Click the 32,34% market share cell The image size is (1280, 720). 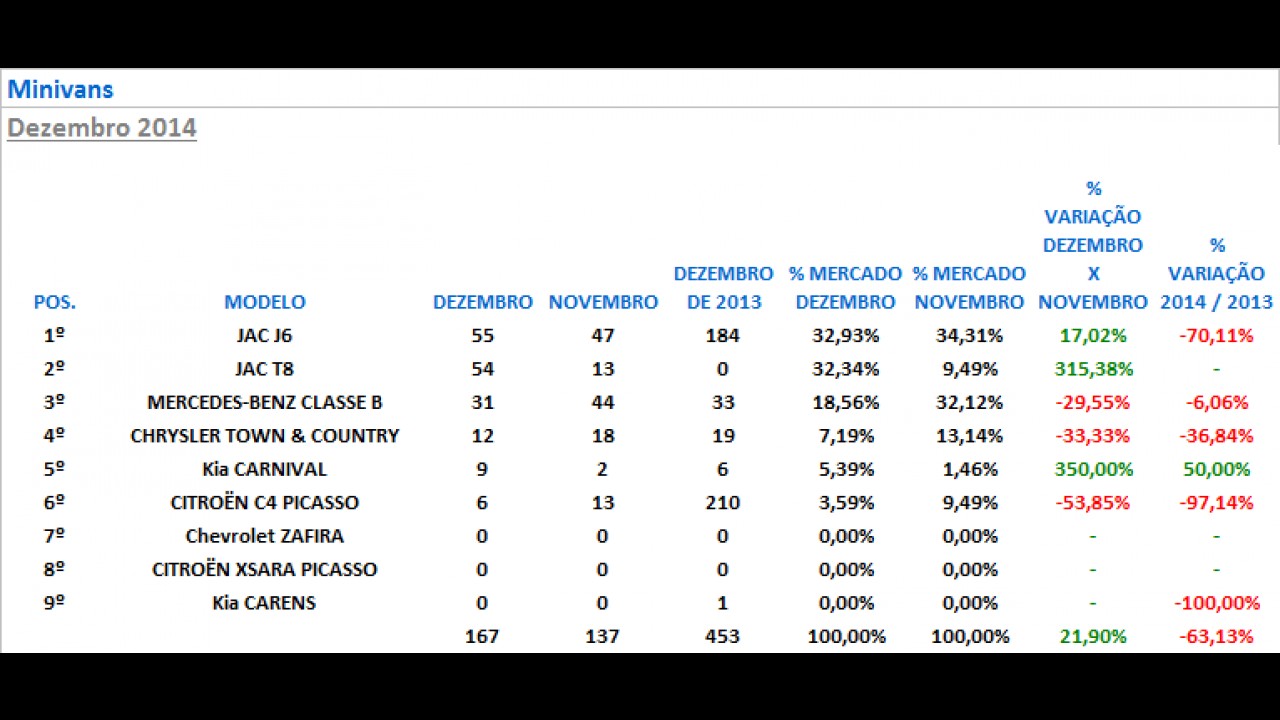[846, 369]
